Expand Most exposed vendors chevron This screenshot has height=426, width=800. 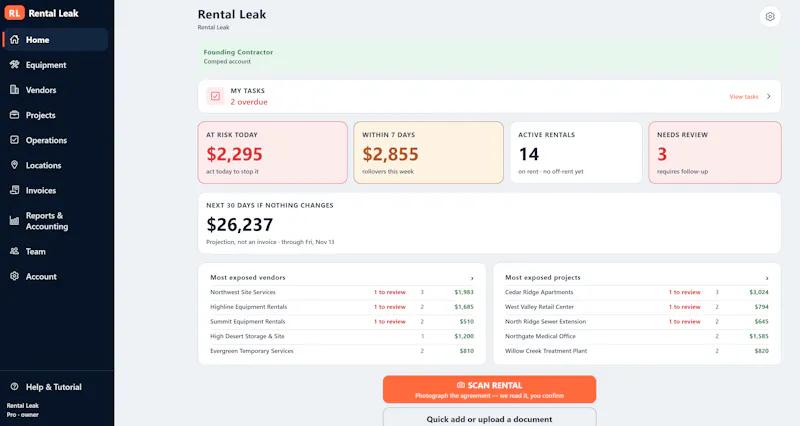tap(472, 278)
